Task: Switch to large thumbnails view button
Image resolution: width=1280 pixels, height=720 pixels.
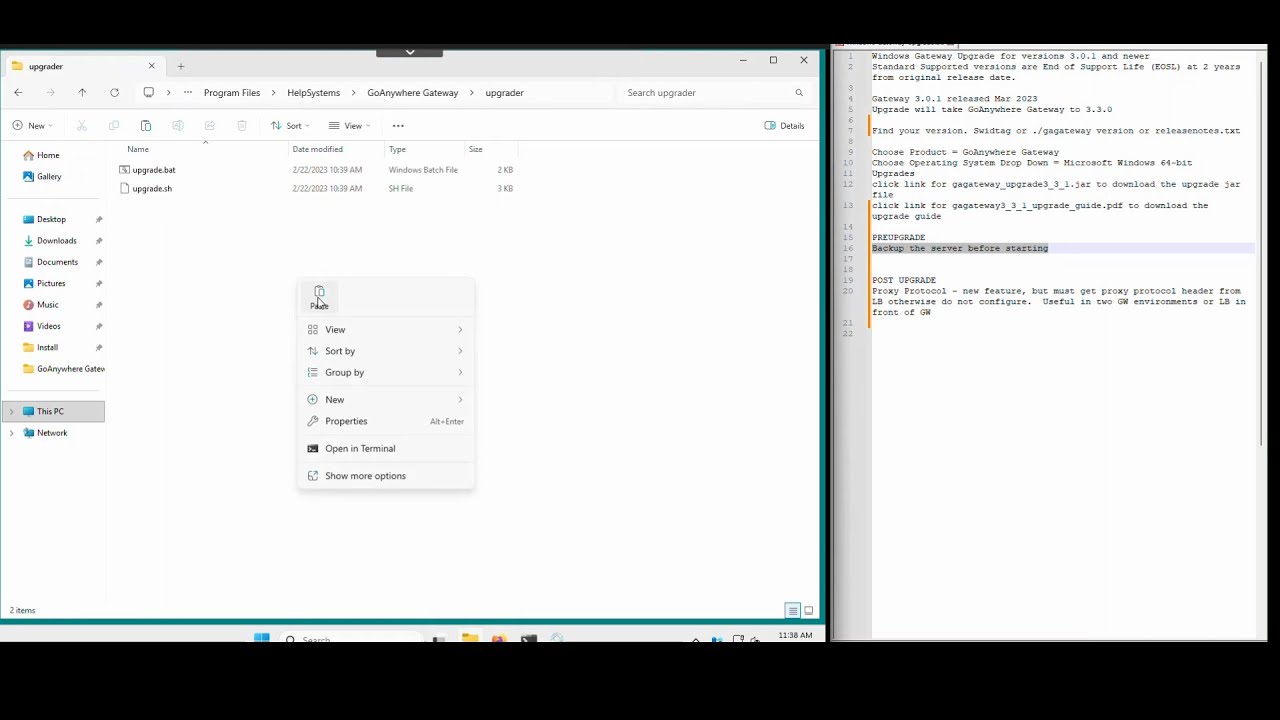Action: (808, 611)
